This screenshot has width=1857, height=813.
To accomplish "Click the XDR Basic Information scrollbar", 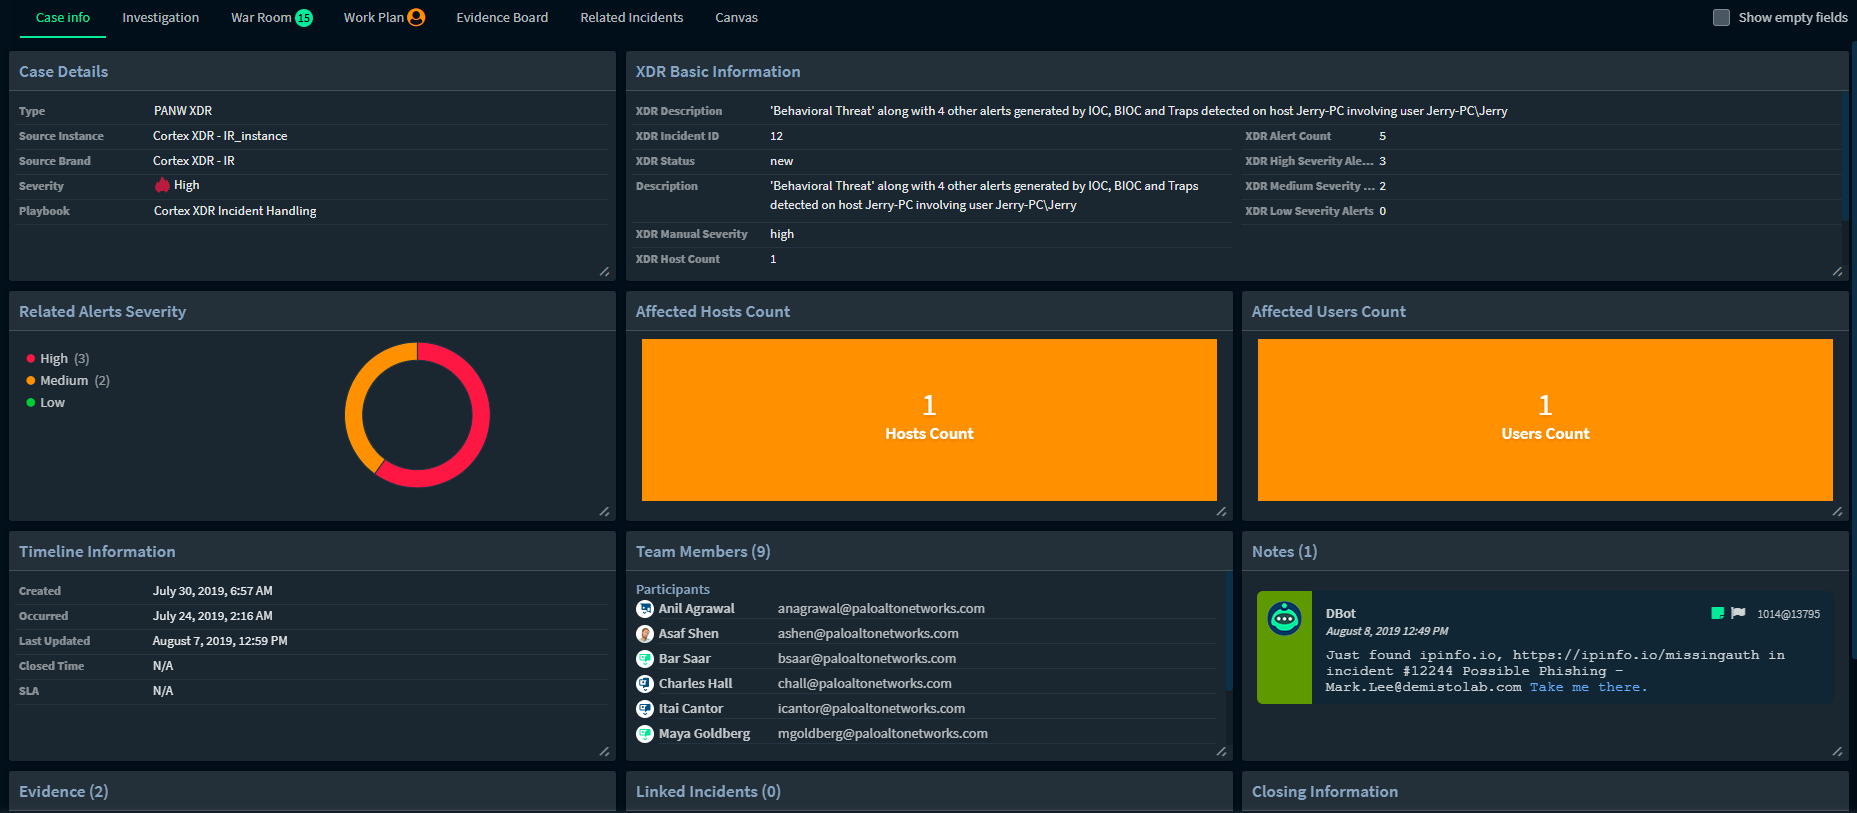I will [x=1845, y=155].
